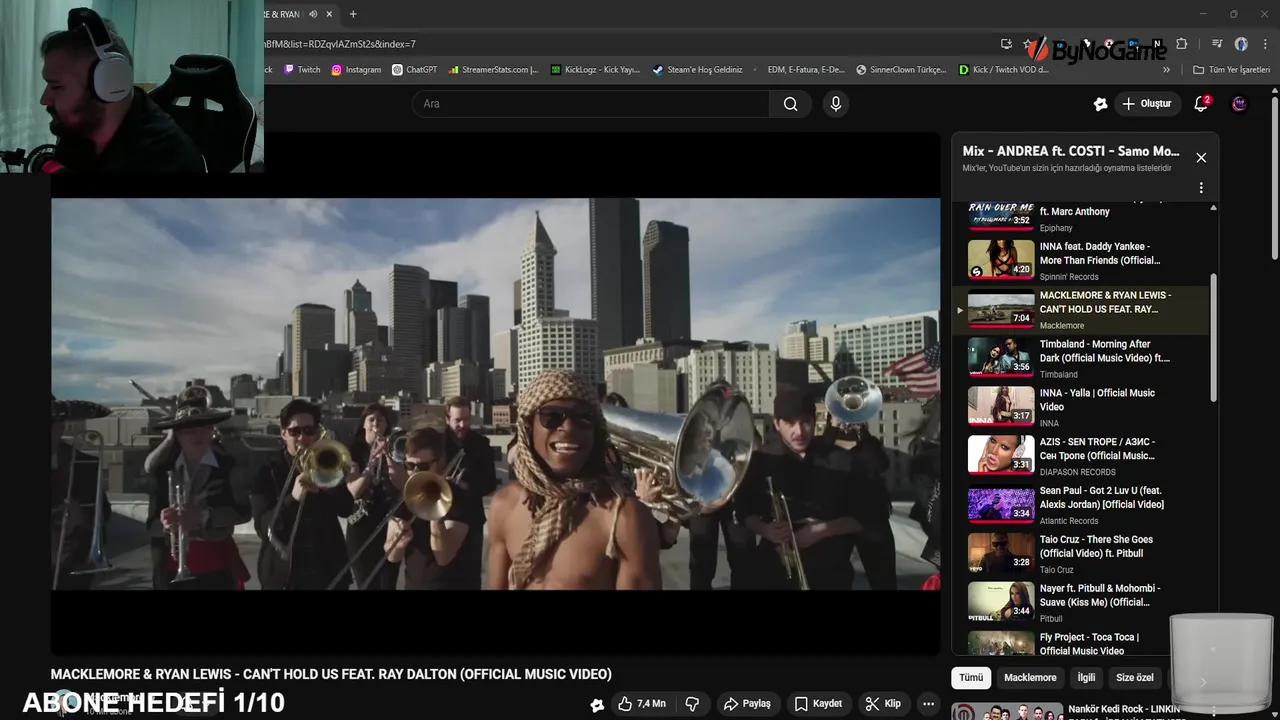Start voice search with the microphone icon
Image resolution: width=1280 pixels, height=720 pixels.
point(836,104)
